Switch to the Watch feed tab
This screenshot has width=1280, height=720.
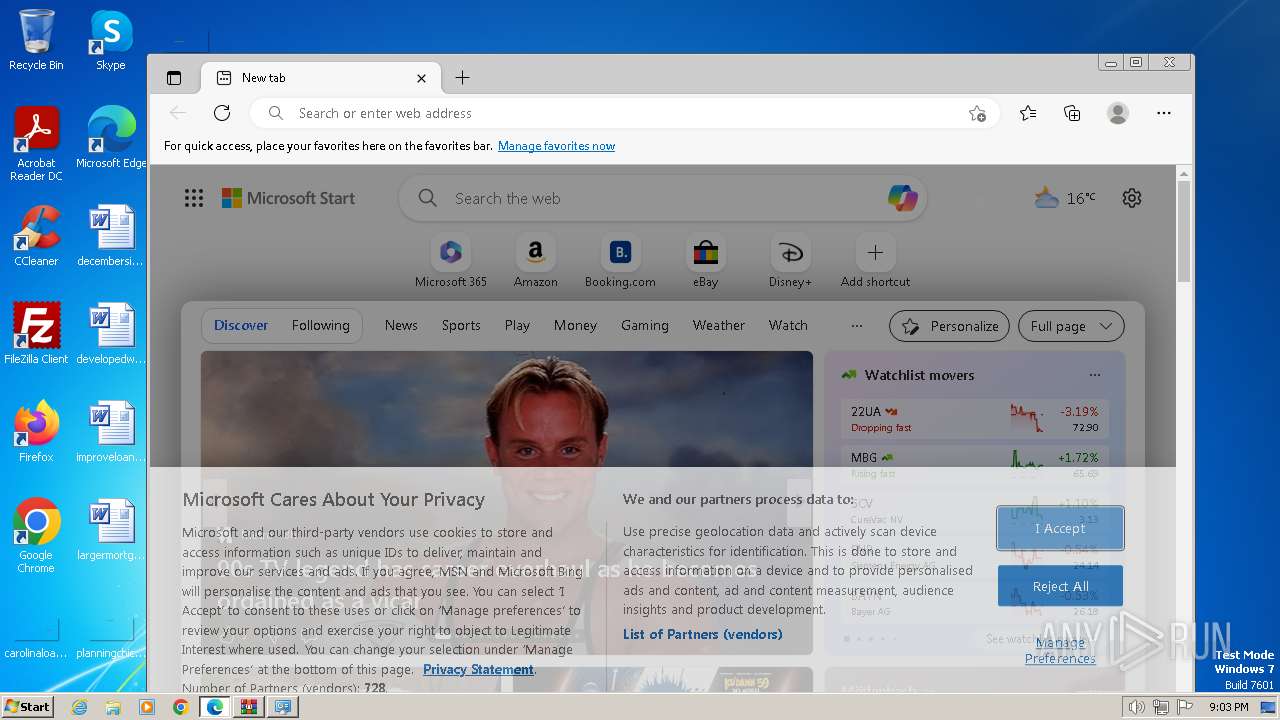[x=788, y=325]
